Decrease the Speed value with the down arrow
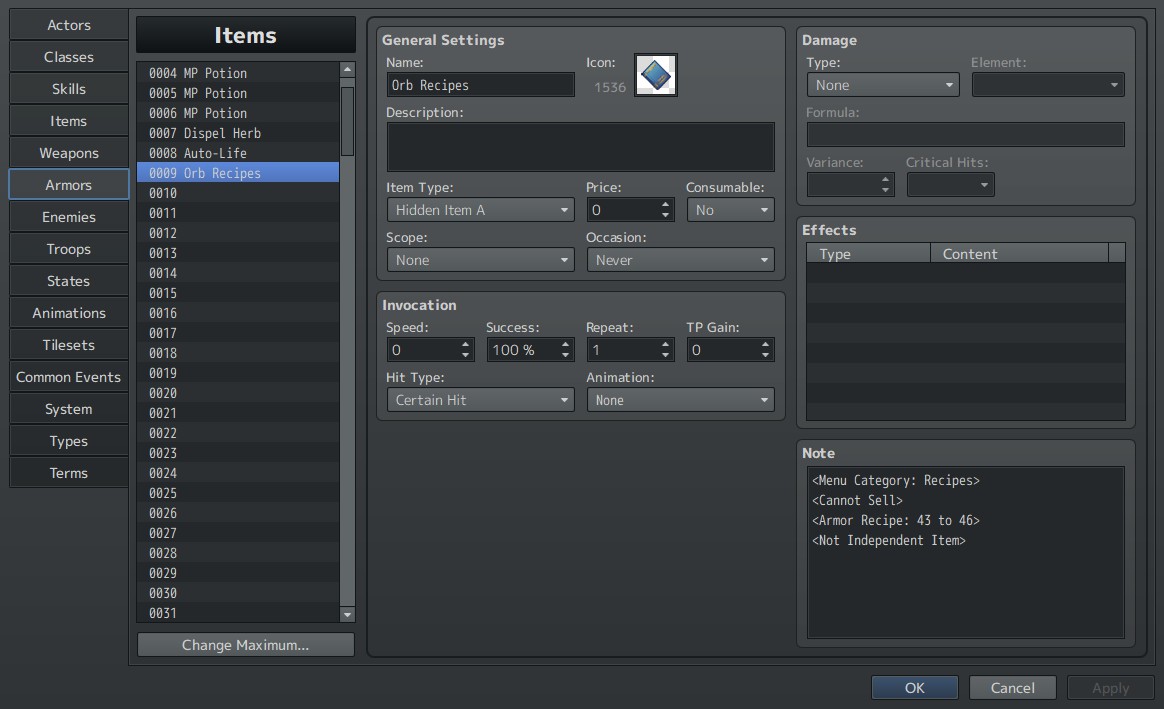The image size is (1164, 709). tap(465, 355)
